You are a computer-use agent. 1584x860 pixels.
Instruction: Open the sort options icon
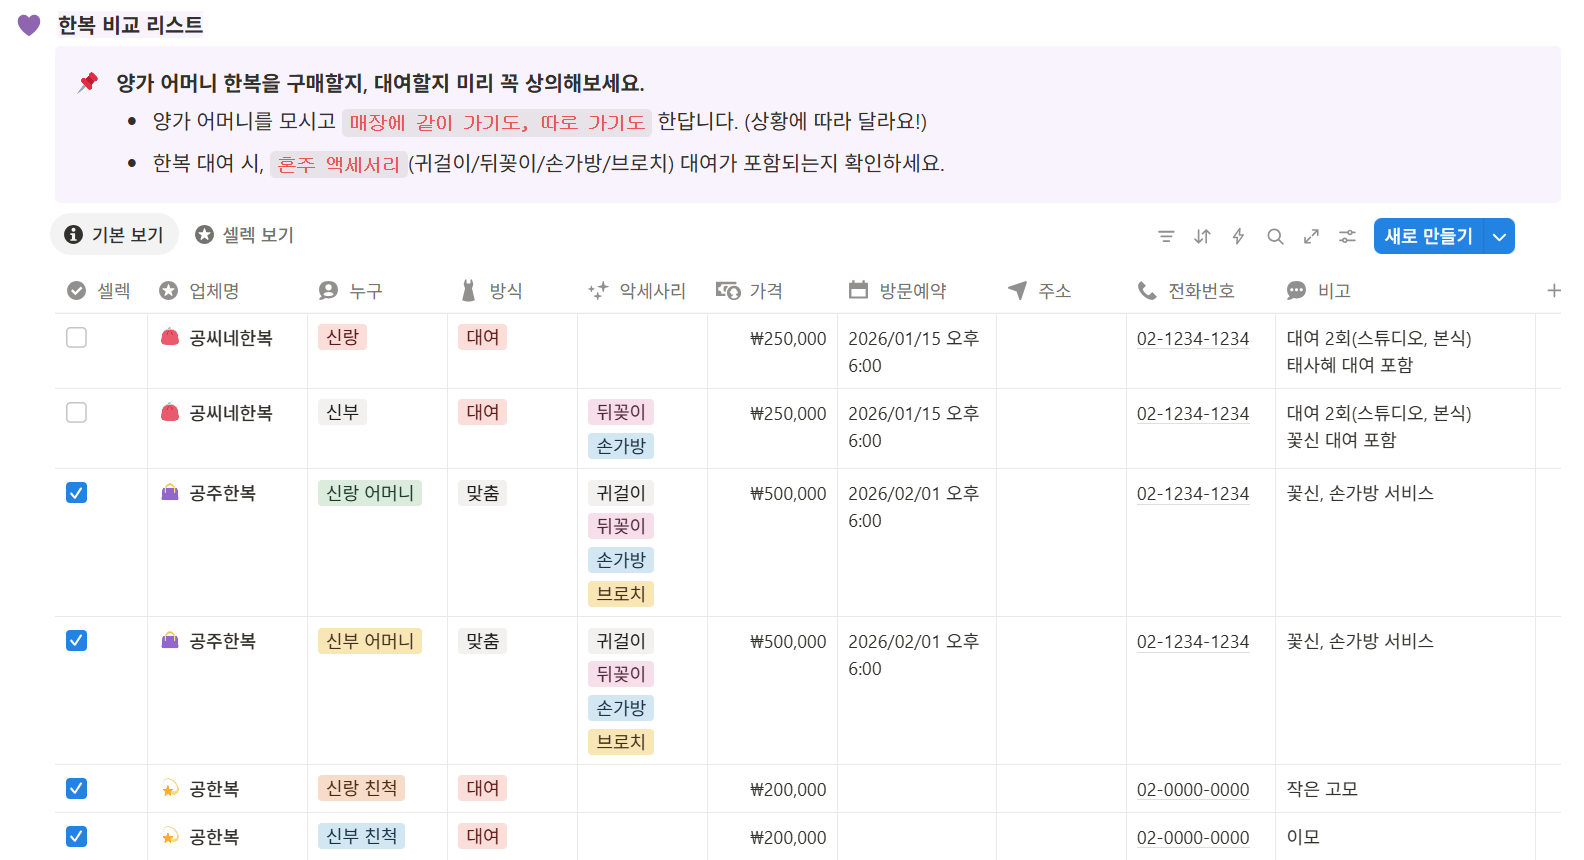pyautogui.click(x=1202, y=237)
